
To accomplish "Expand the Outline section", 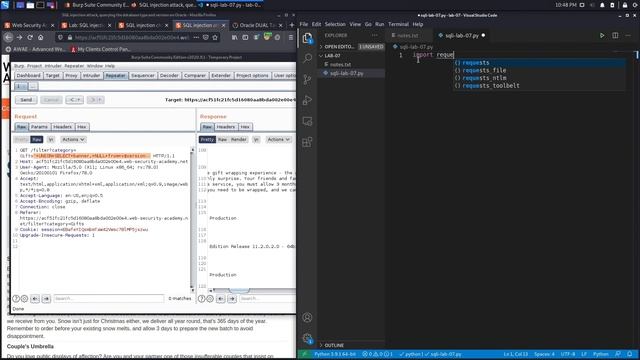I will (x=334, y=345).
